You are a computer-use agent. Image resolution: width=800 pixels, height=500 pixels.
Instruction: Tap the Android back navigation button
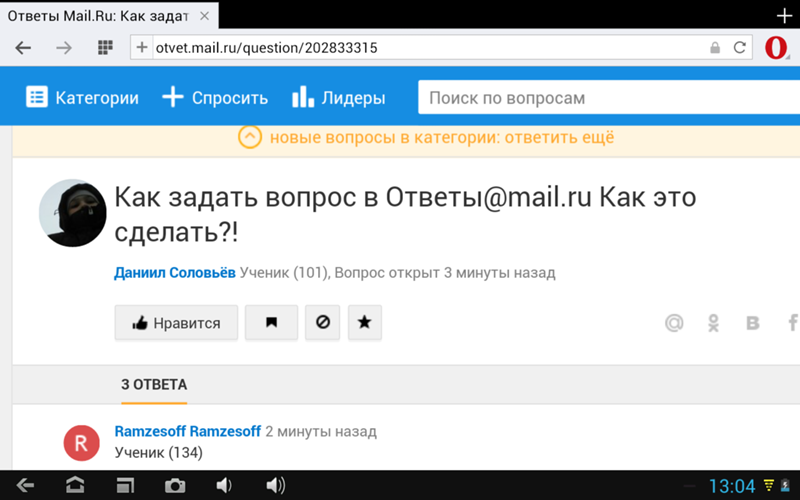pyautogui.click(x=24, y=485)
